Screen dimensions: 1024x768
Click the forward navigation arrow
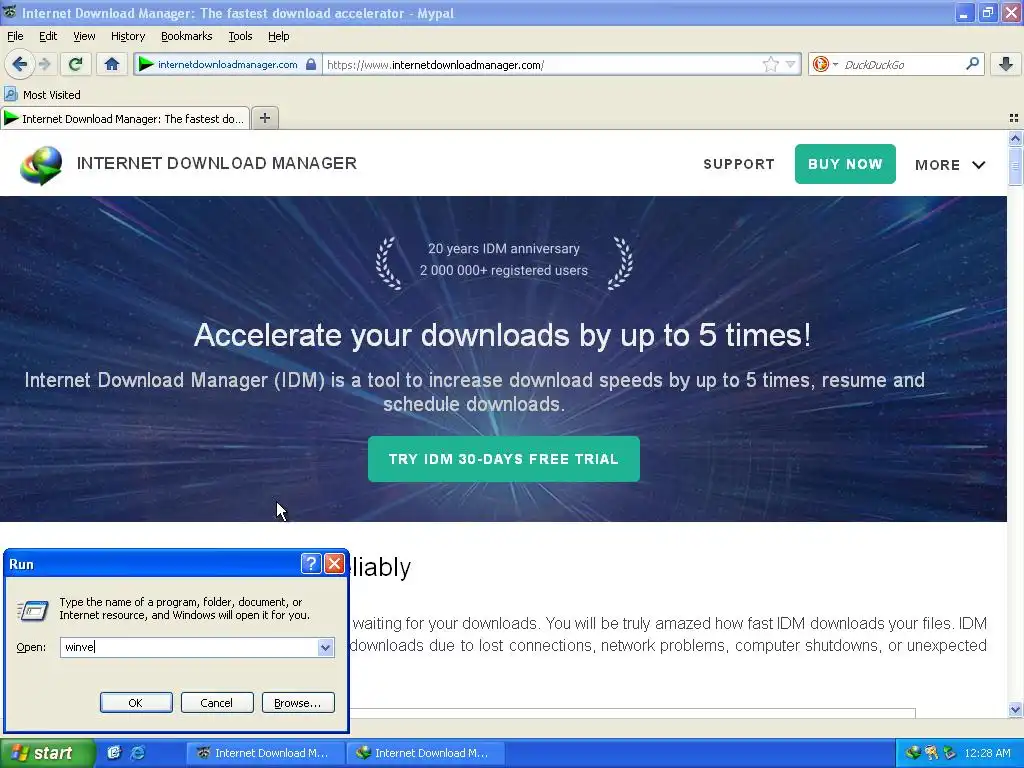(45, 64)
